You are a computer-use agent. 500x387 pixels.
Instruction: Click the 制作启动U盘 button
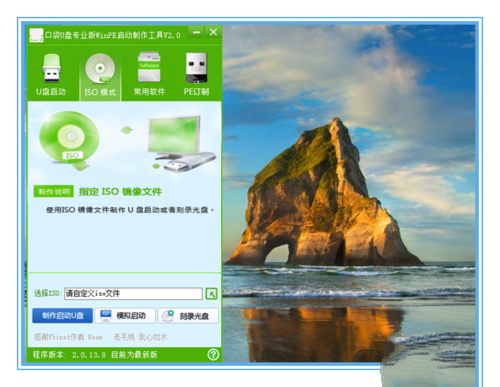62,316
